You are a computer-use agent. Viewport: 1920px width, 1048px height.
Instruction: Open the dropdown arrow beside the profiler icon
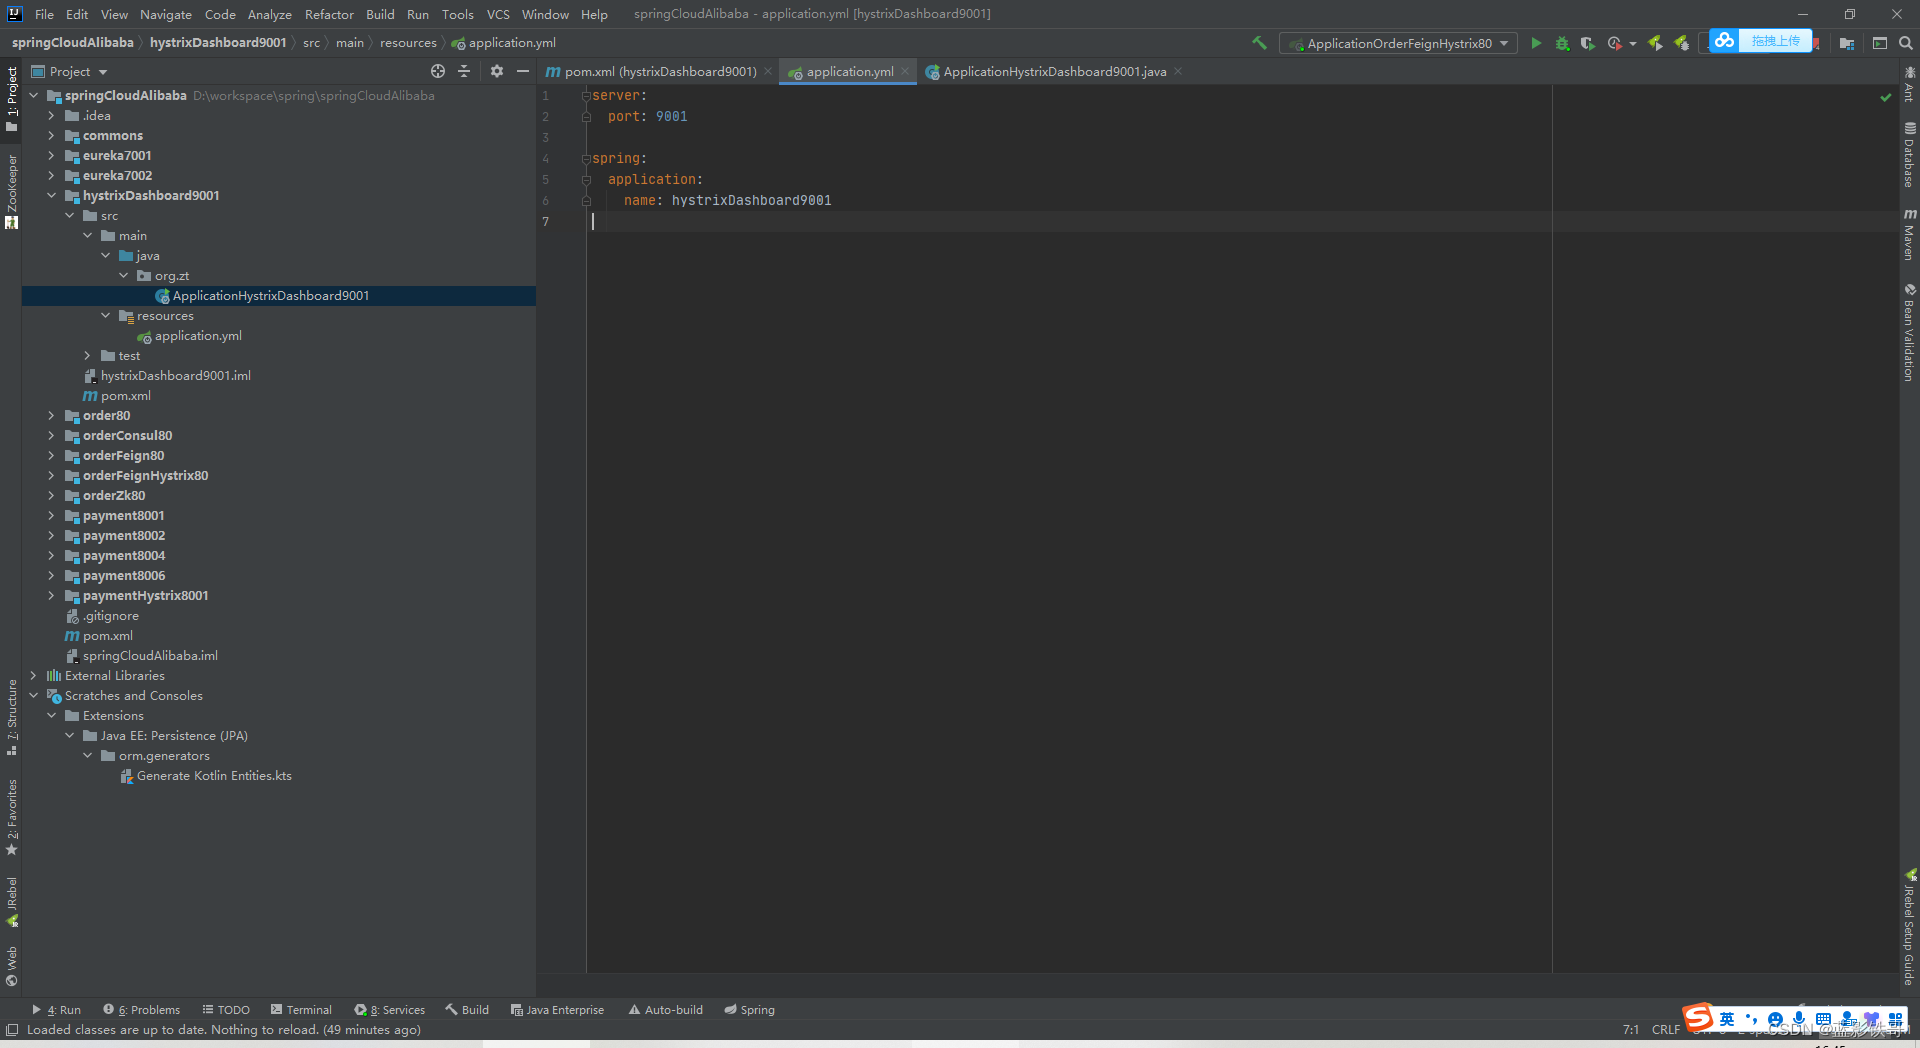coord(1633,43)
